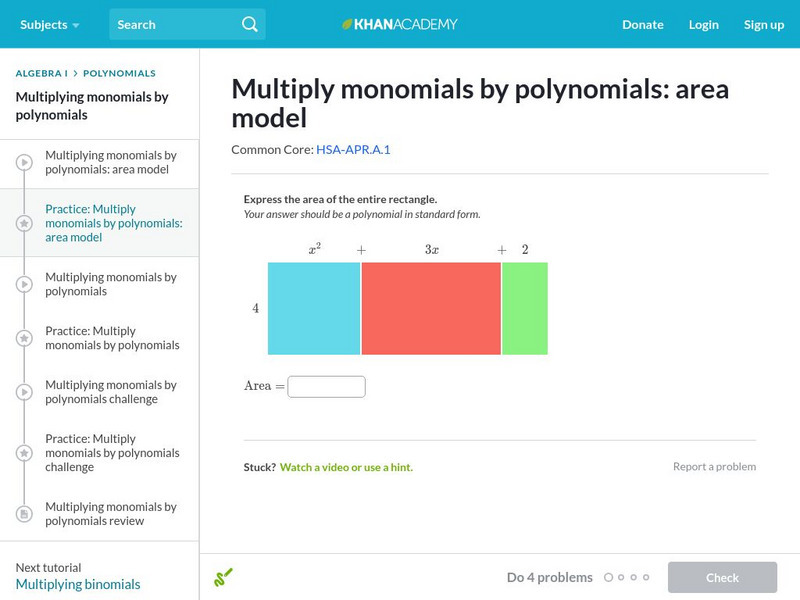This screenshot has height=600, width=800.
Task: Click the Donate link
Action: (642, 24)
